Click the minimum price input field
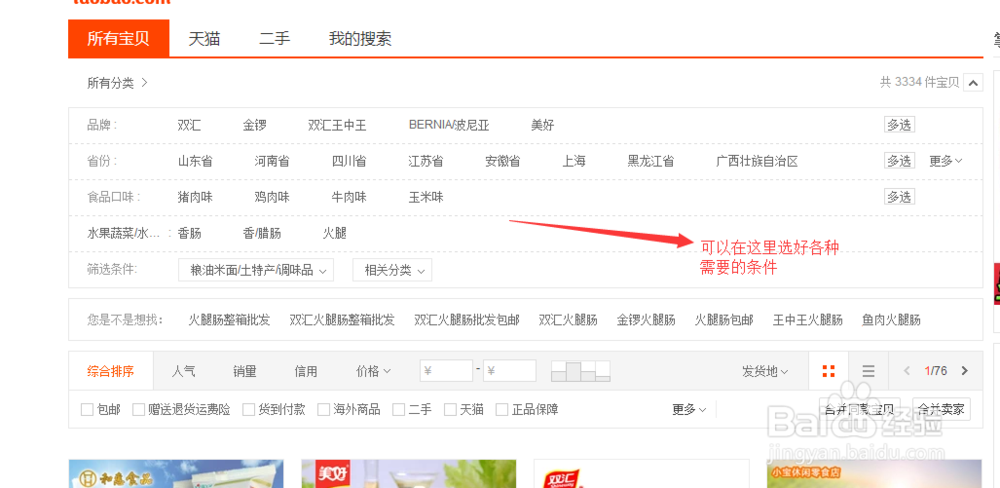Viewport: 1000px width, 488px height. (x=446, y=371)
